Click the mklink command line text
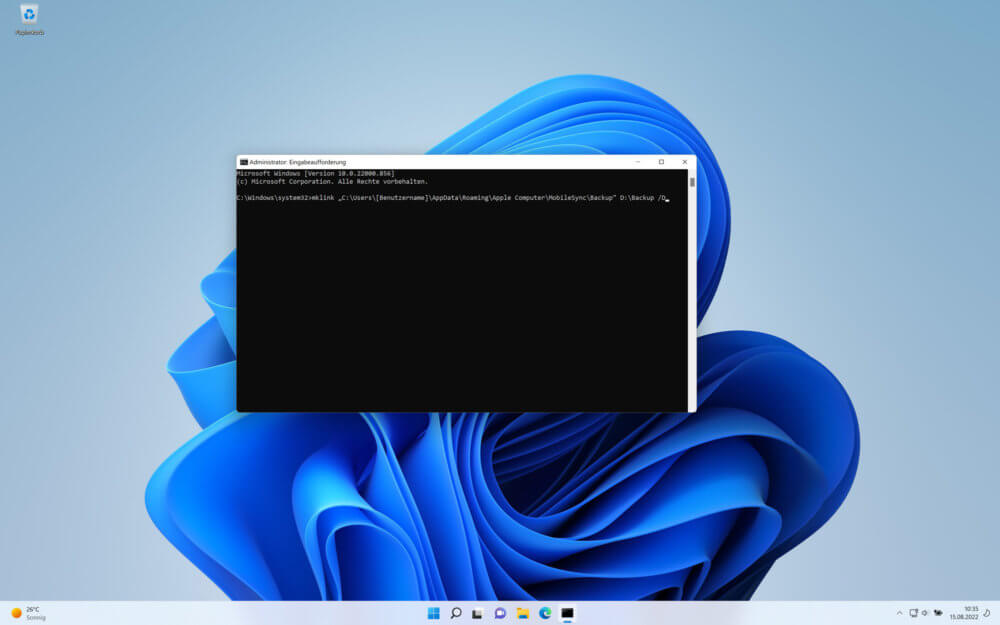Screen dimensions: 1000x625 (452, 198)
